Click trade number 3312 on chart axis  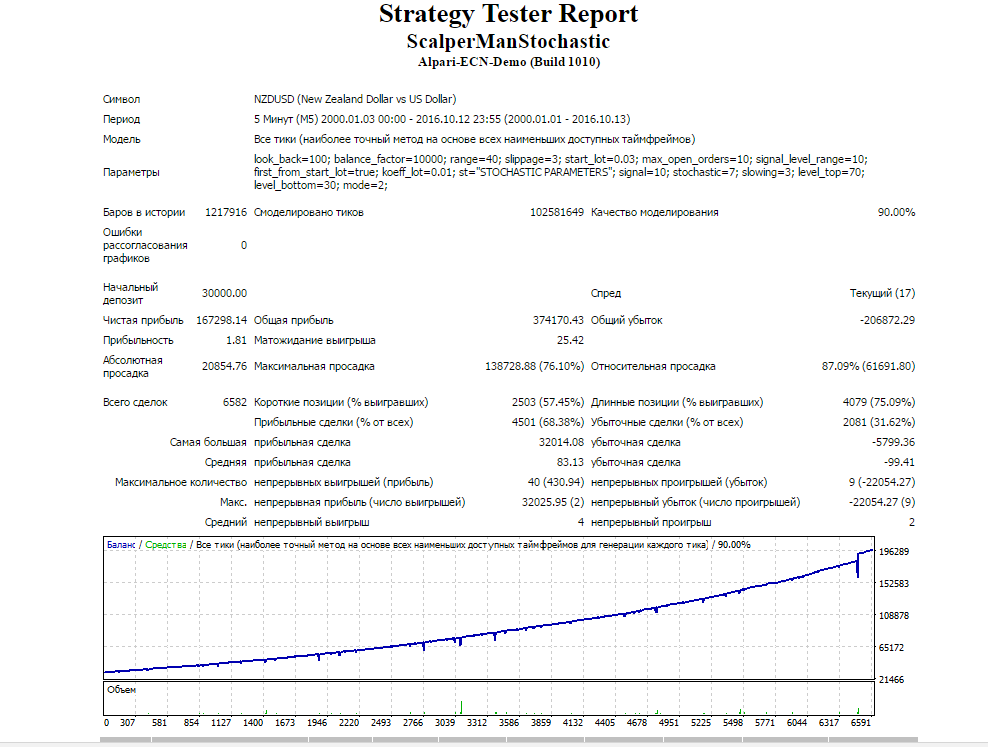(477, 723)
